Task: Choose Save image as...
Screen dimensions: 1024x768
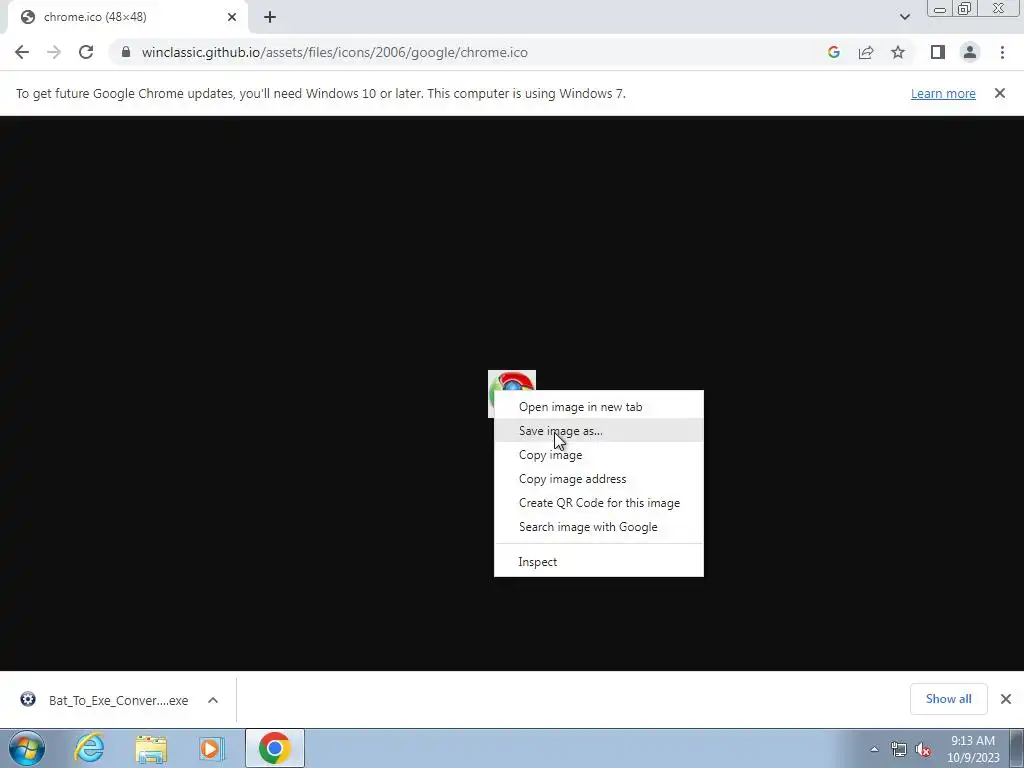Action: tap(599, 431)
